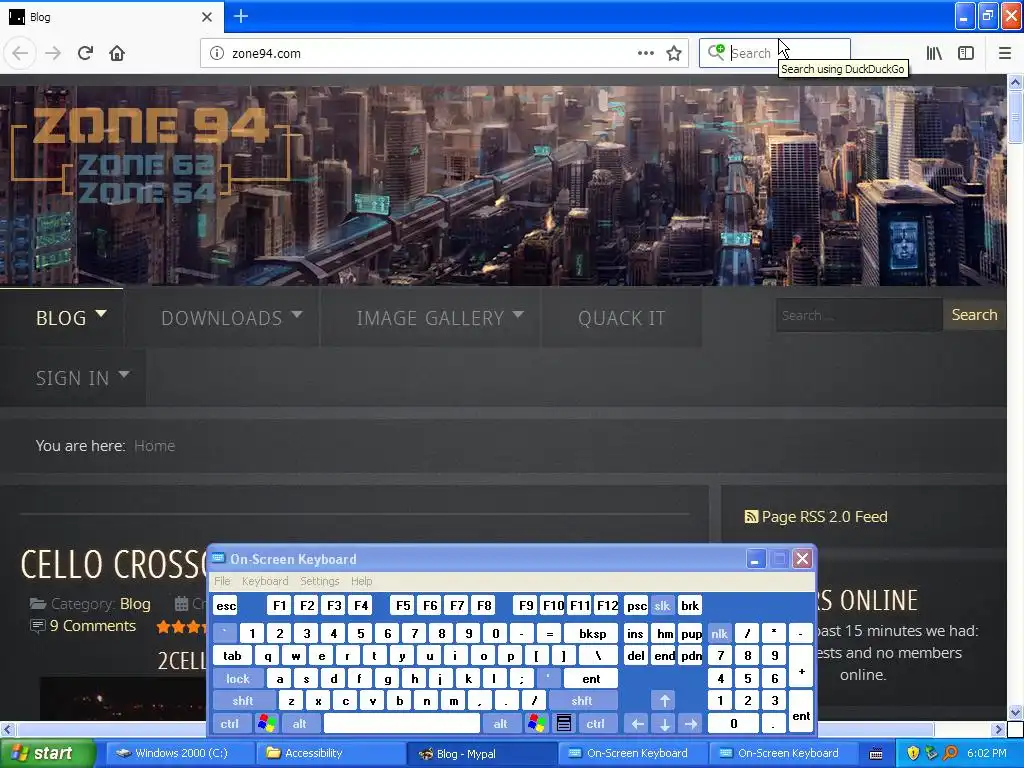Show site information icon in address bar
This screenshot has width=1024, height=768.
click(217, 53)
